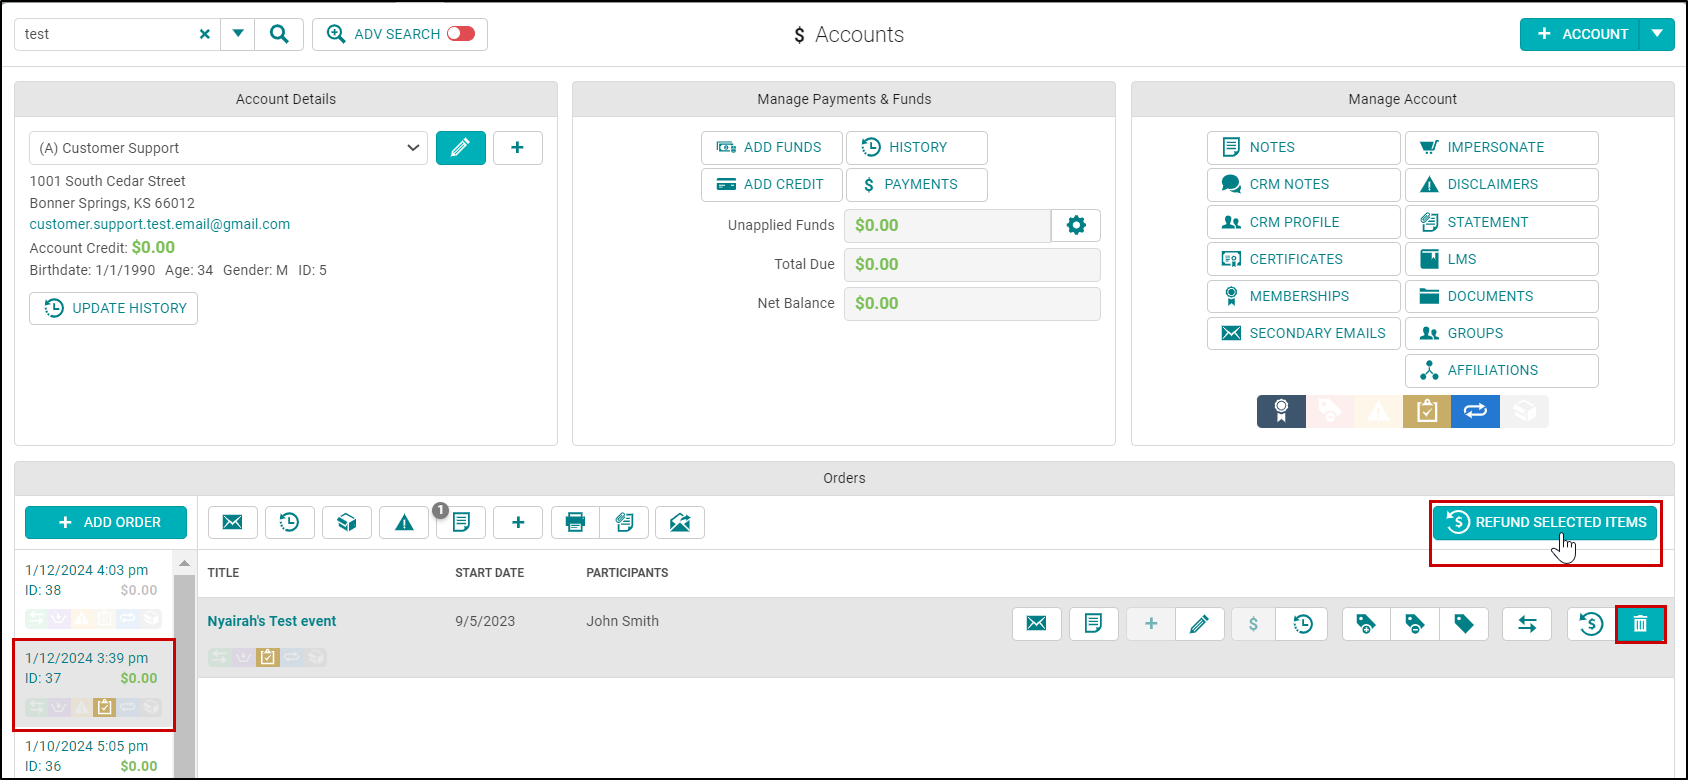
Task: Refund Nyairah's Test event with the dollar-arrow icon
Action: [1591, 624]
